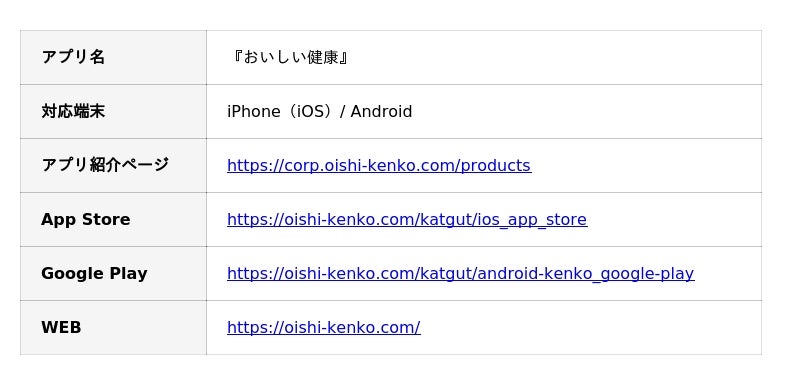Click the word Android in device row

(x=381, y=112)
